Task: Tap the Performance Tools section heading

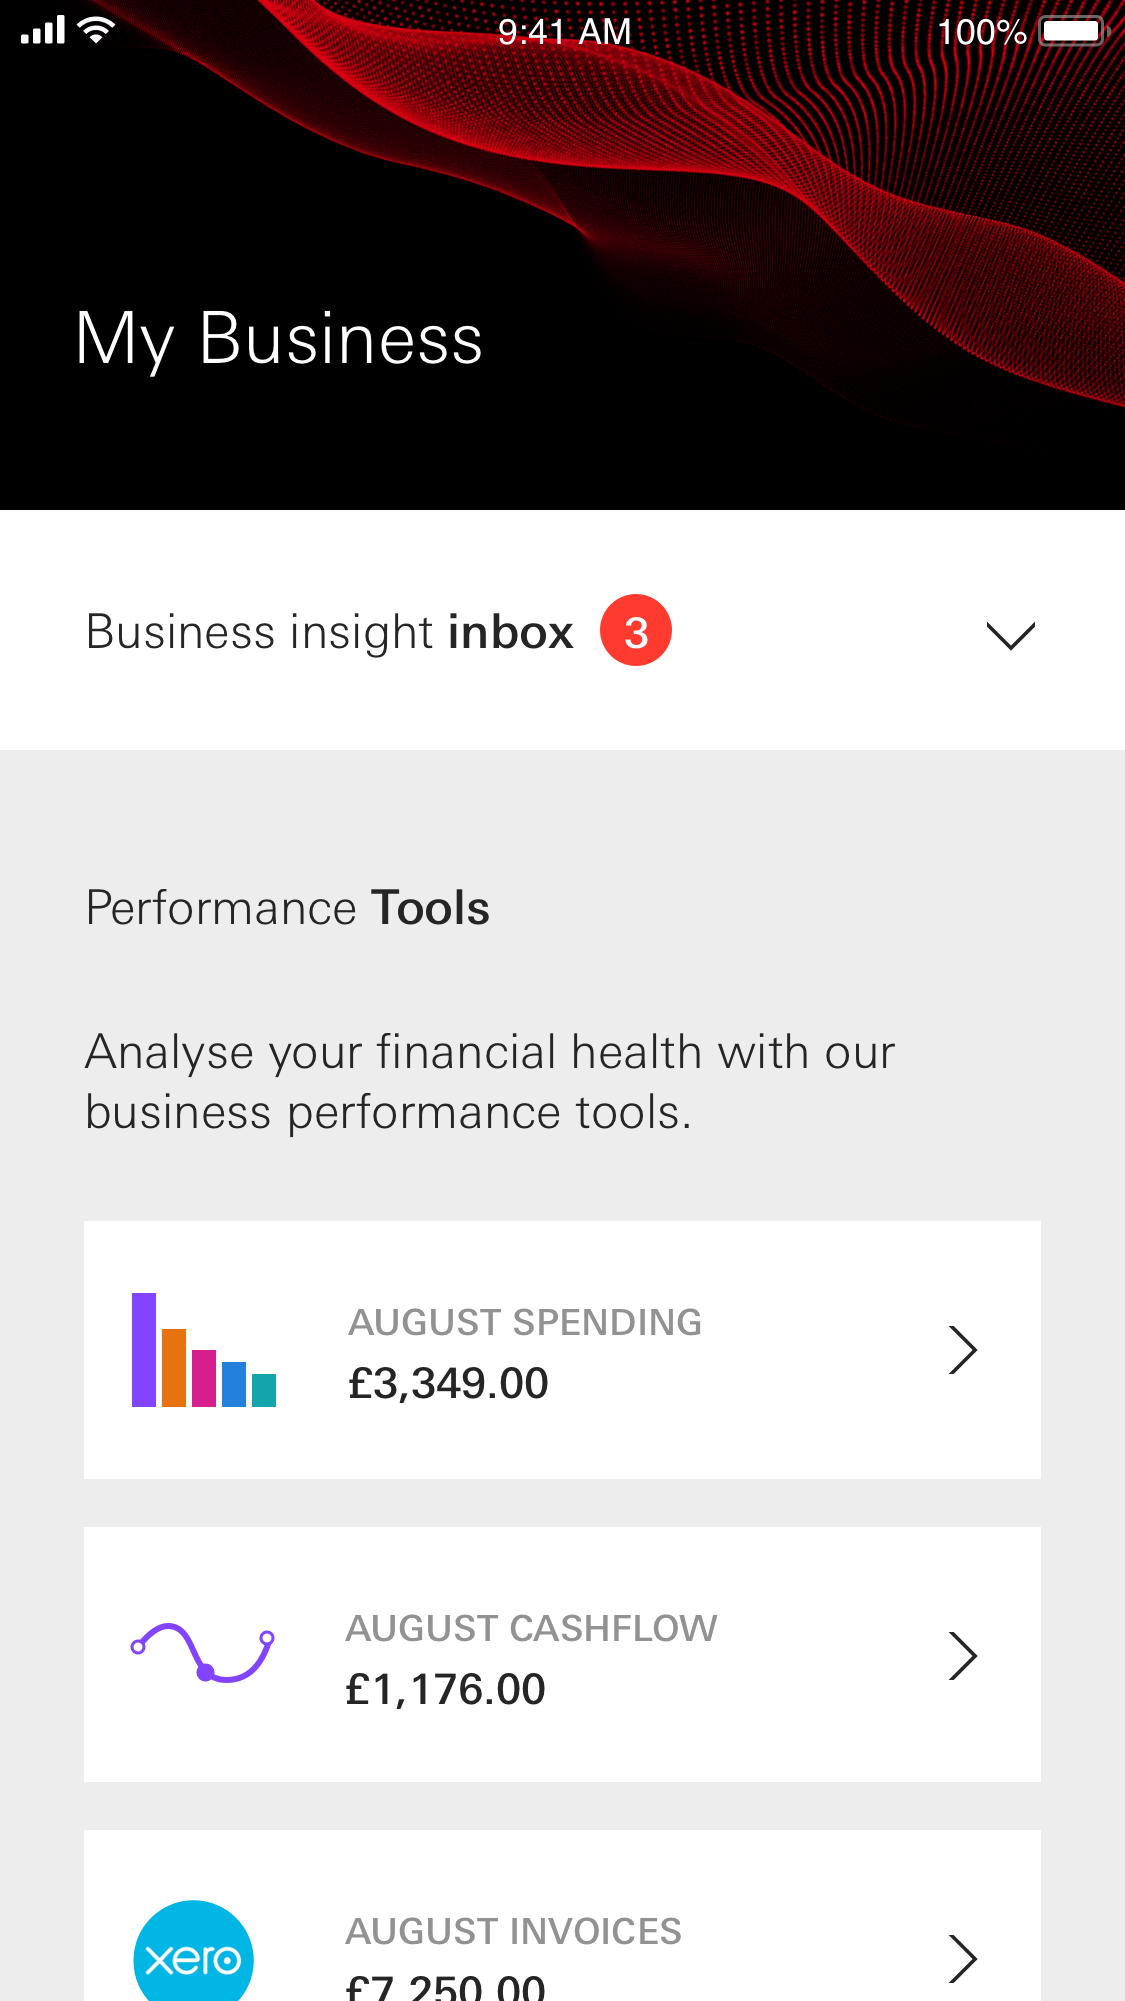Action: tap(288, 908)
